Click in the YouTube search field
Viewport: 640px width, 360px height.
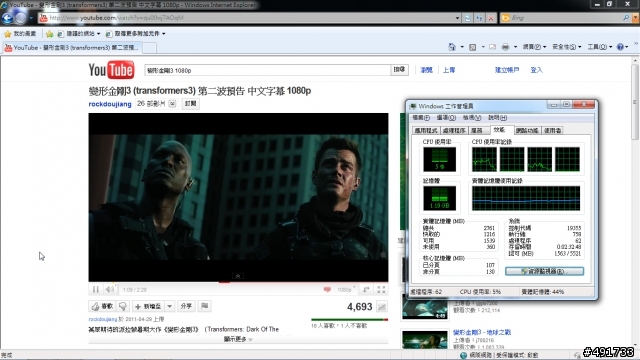coord(267,70)
